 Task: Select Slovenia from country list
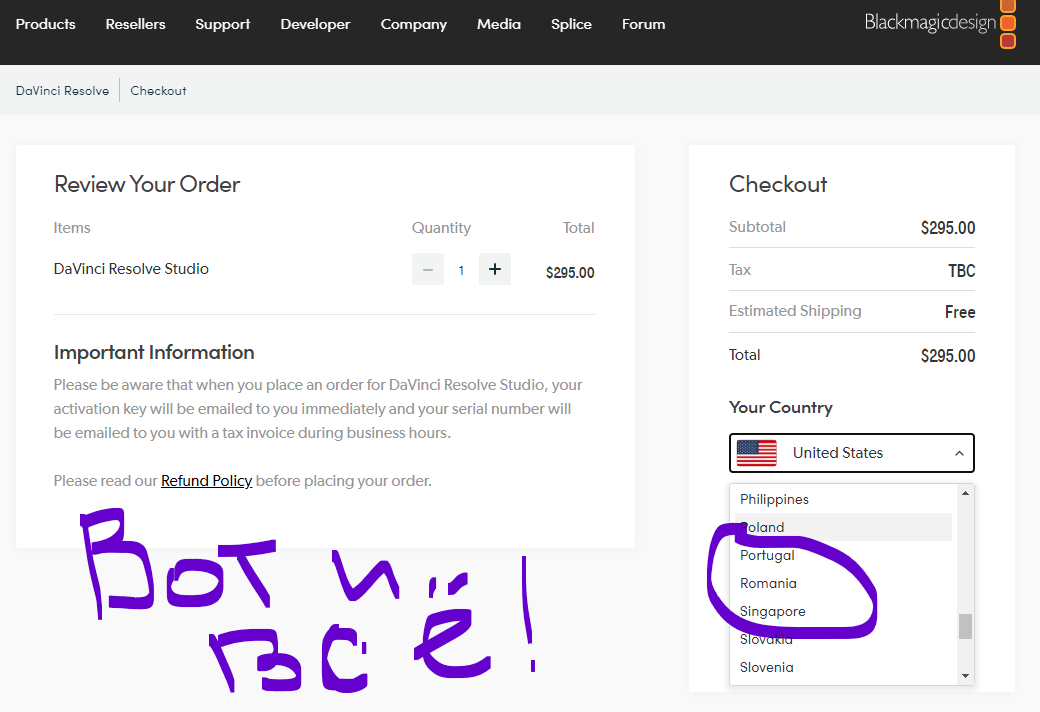(x=843, y=668)
